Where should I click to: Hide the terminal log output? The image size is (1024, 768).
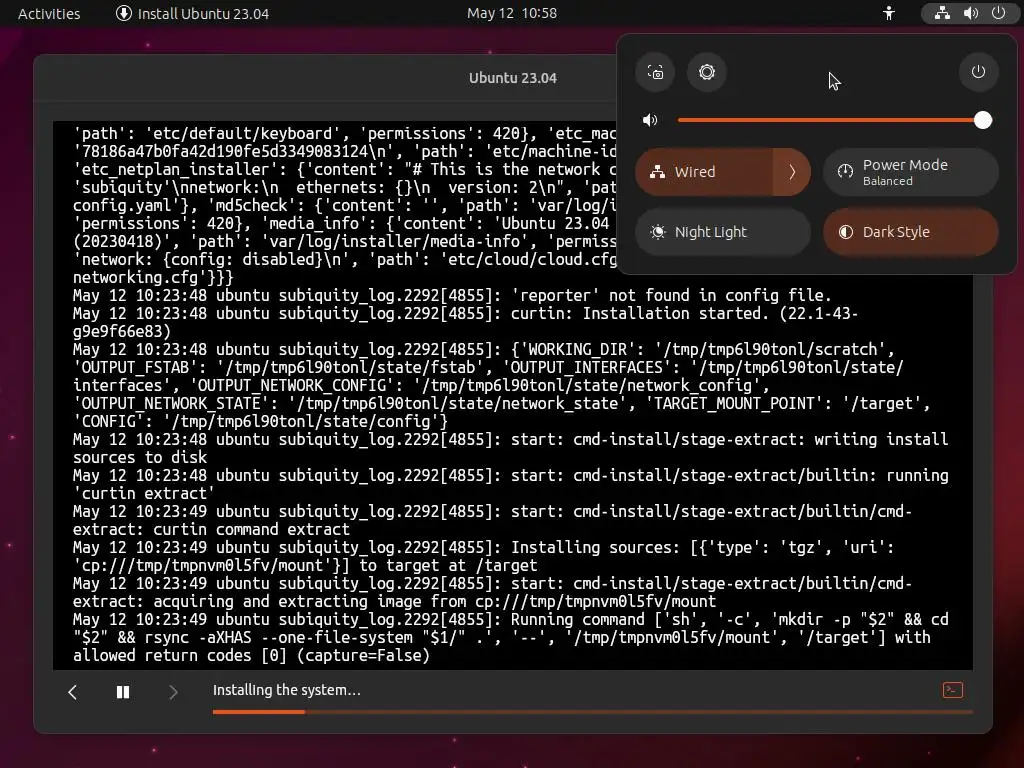[x=953, y=690]
